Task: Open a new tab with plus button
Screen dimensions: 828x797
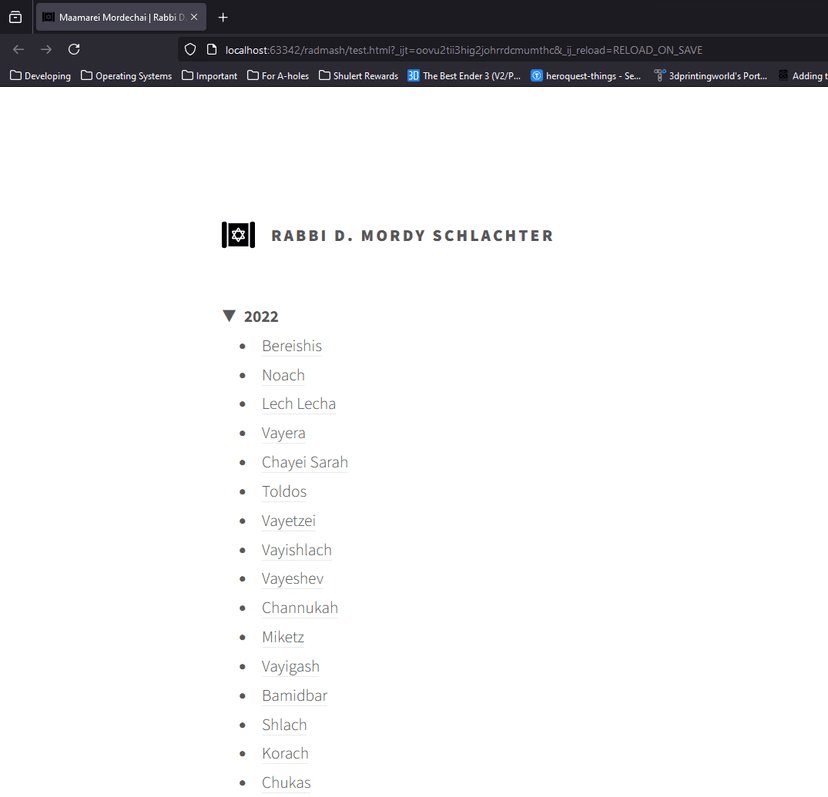Action: point(223,17)
